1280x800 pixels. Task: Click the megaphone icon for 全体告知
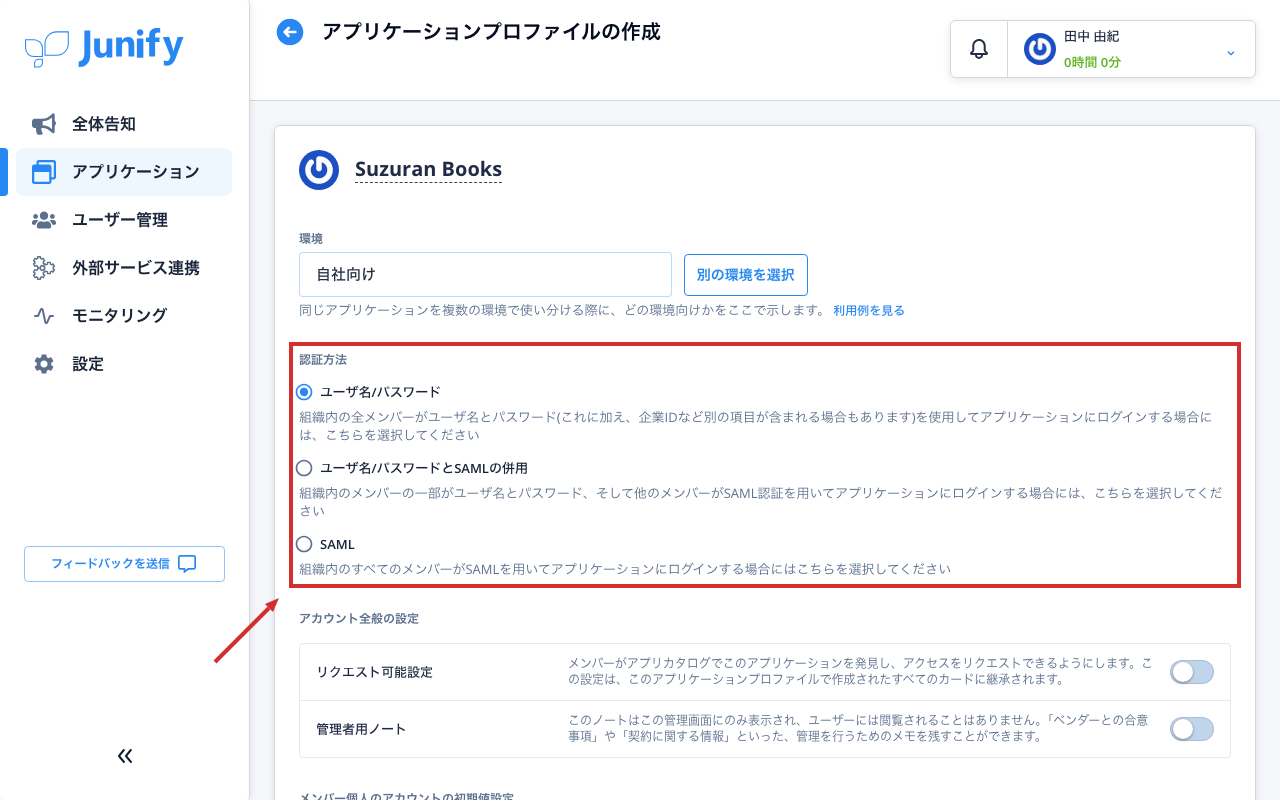coord(44,124)
